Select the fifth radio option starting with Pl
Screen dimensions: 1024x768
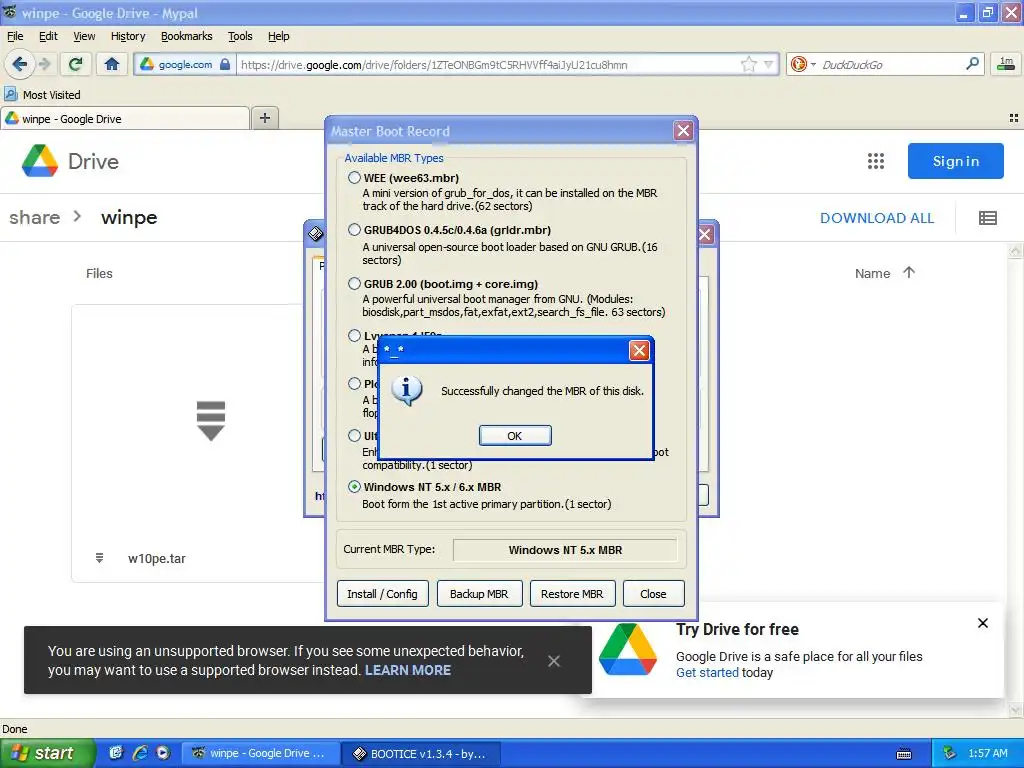click(x=354, y=383)
